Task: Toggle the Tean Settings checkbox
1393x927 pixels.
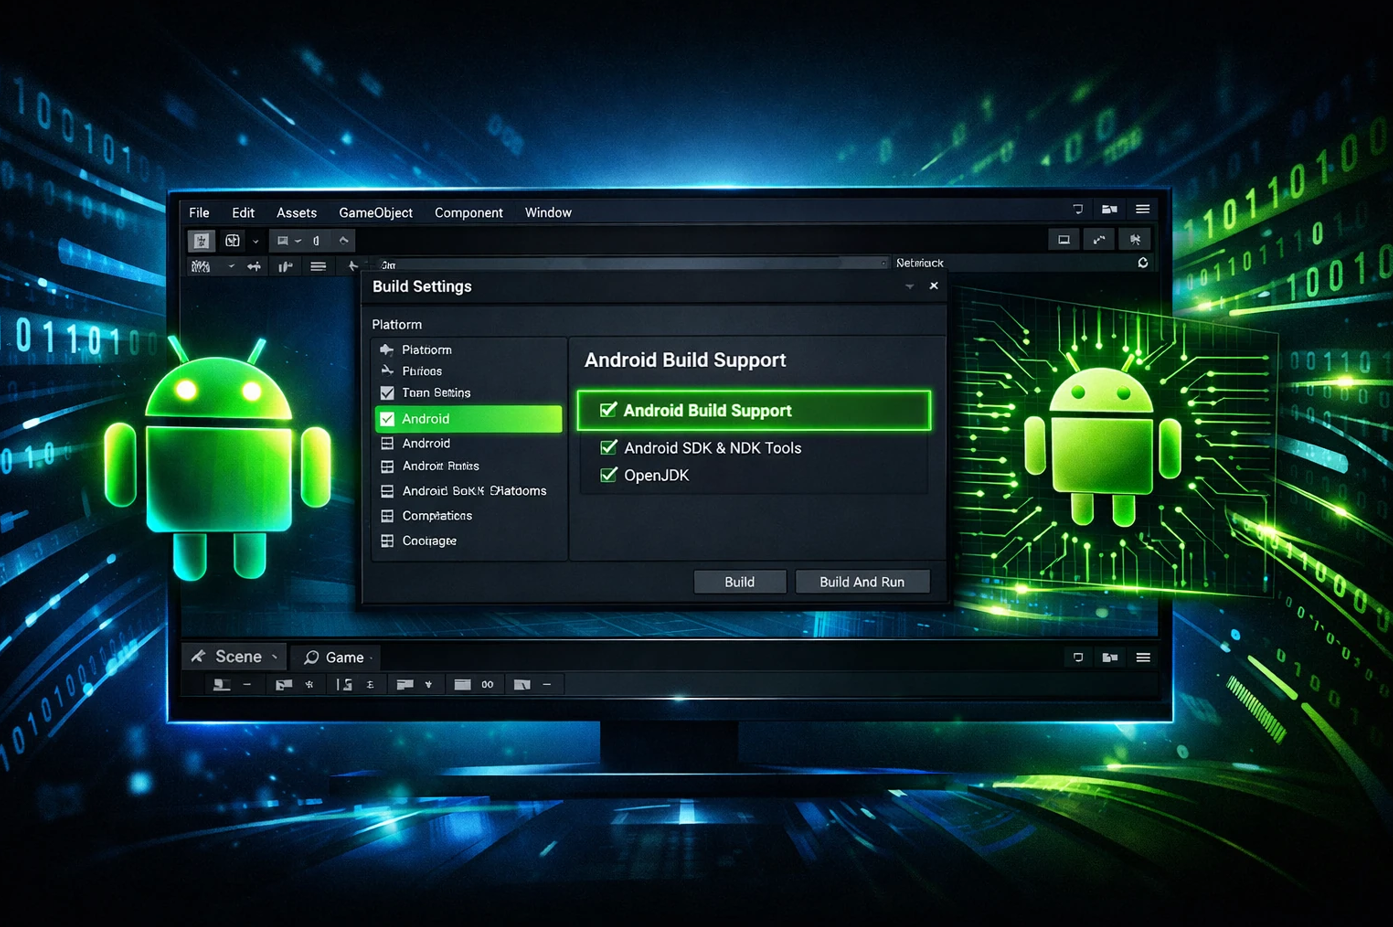Action: [x=387, y=393]
